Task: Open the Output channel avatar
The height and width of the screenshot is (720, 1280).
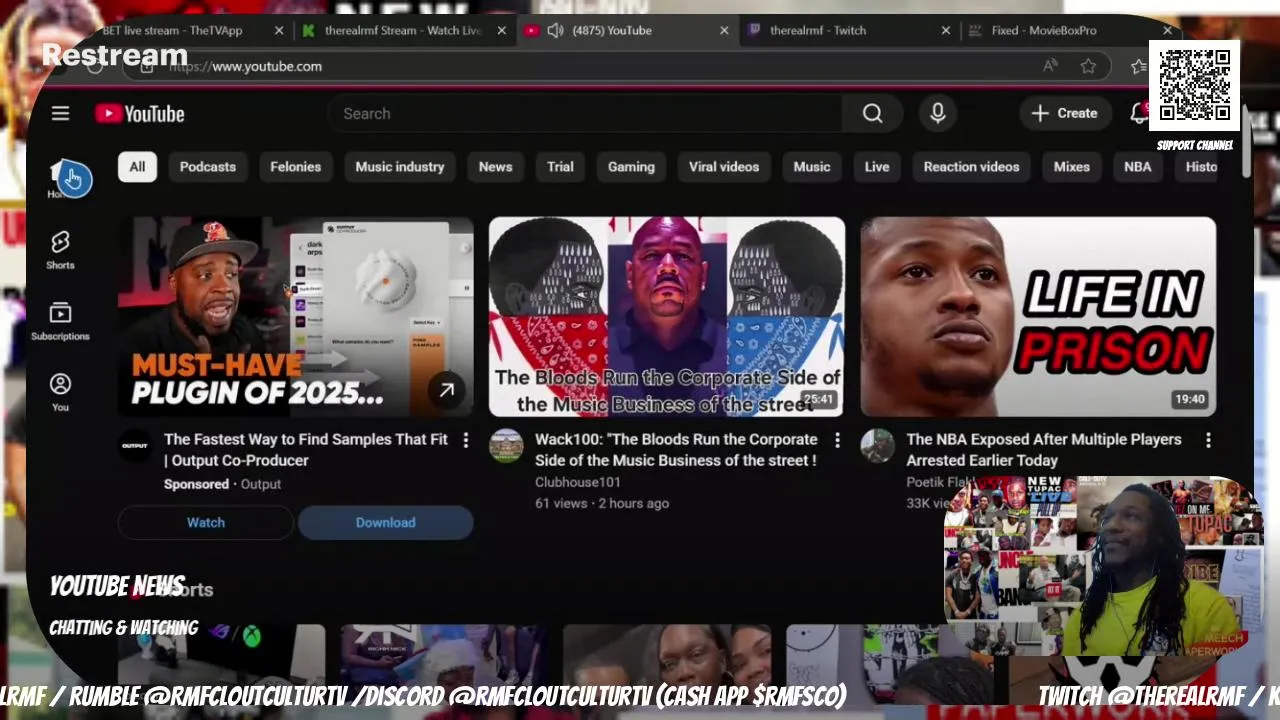Action: click(135, 446)
